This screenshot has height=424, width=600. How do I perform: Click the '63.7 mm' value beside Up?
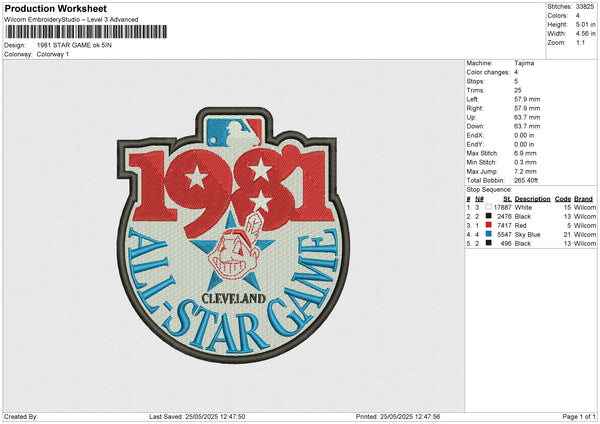point(527,117)
